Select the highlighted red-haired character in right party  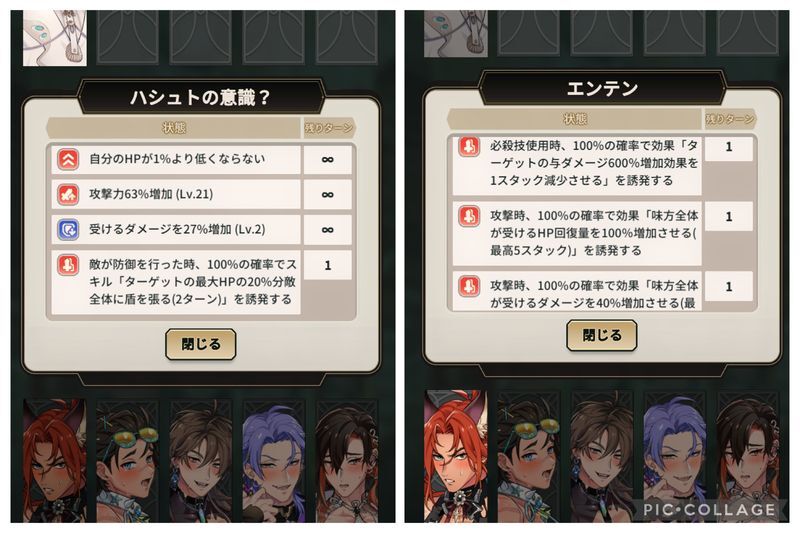(456, 456)
